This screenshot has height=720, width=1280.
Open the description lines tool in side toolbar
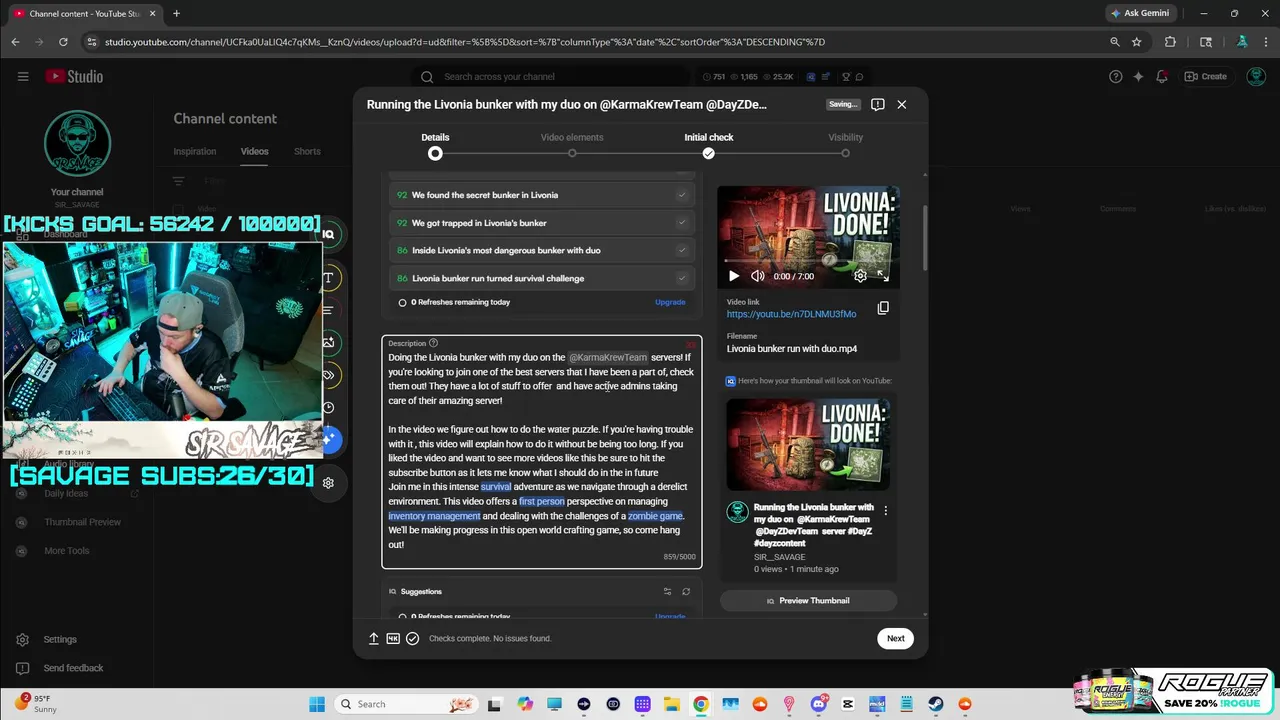328,310
